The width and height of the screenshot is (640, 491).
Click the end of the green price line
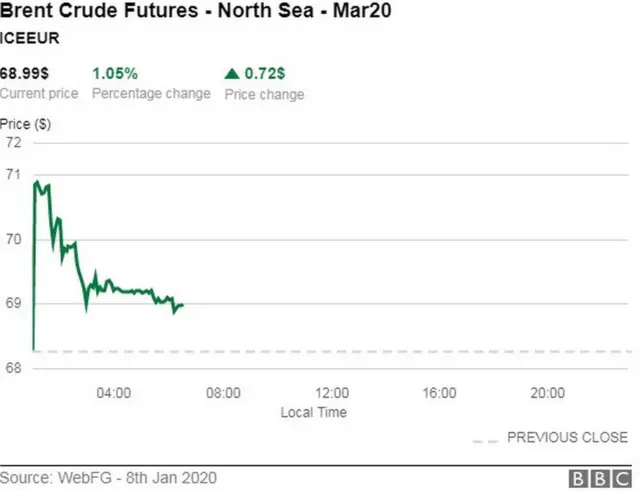point(183,305)
